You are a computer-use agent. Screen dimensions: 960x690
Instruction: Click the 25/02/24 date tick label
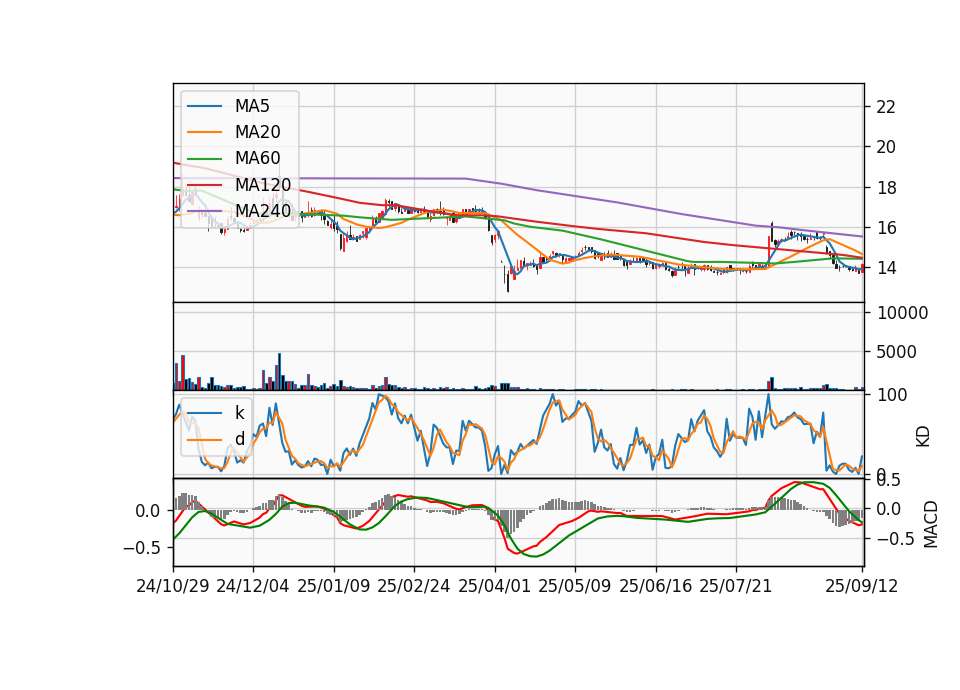pos(414,586)
